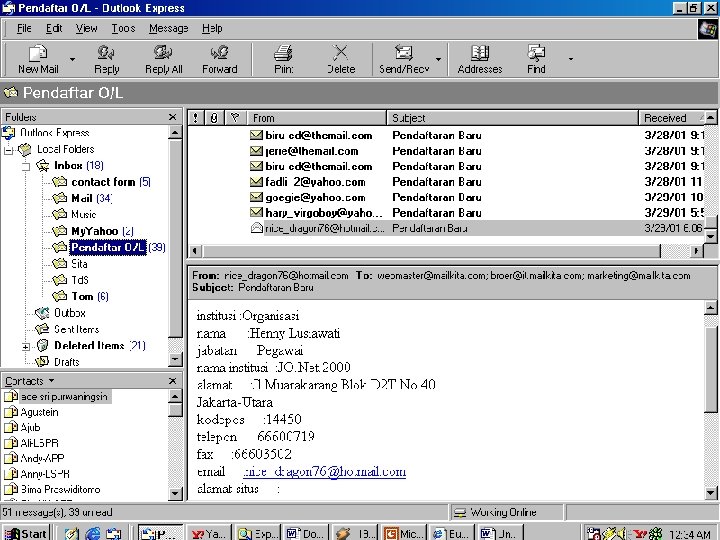Open the Contacts dropdown menu
The height and width of the screenshot is (540, 720).
51,381
